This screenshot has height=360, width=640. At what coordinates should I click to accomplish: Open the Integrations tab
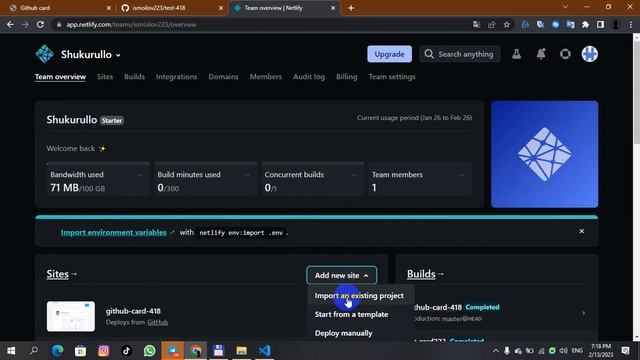[176, 77]
